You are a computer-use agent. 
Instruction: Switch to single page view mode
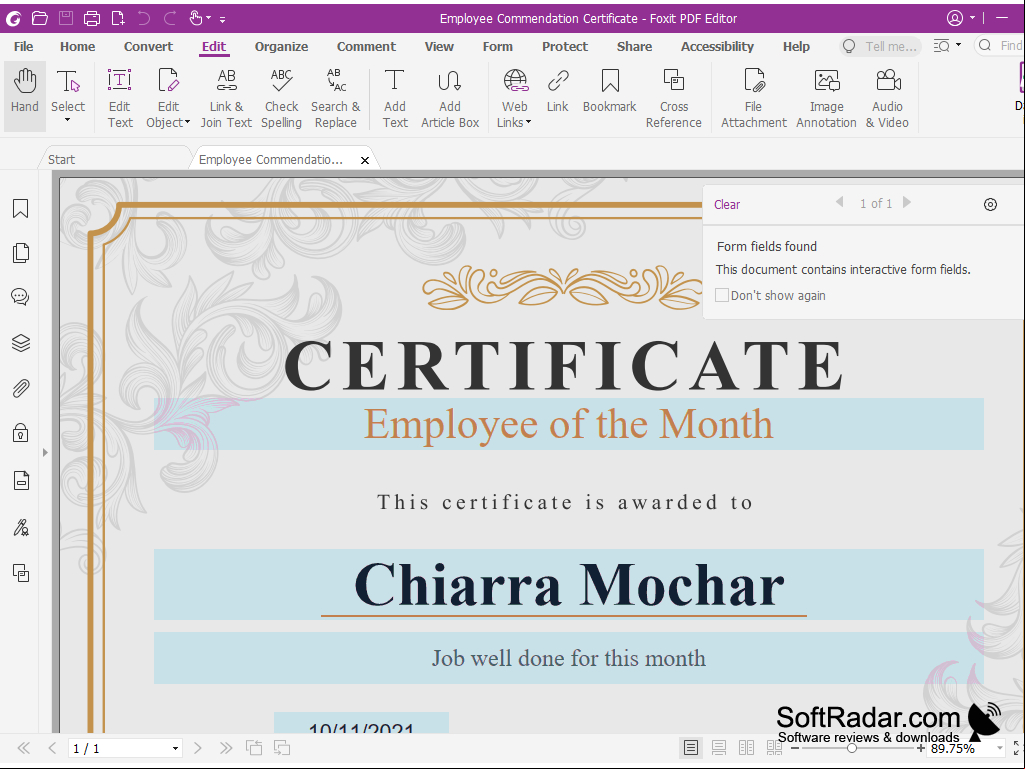click(691, 747)
